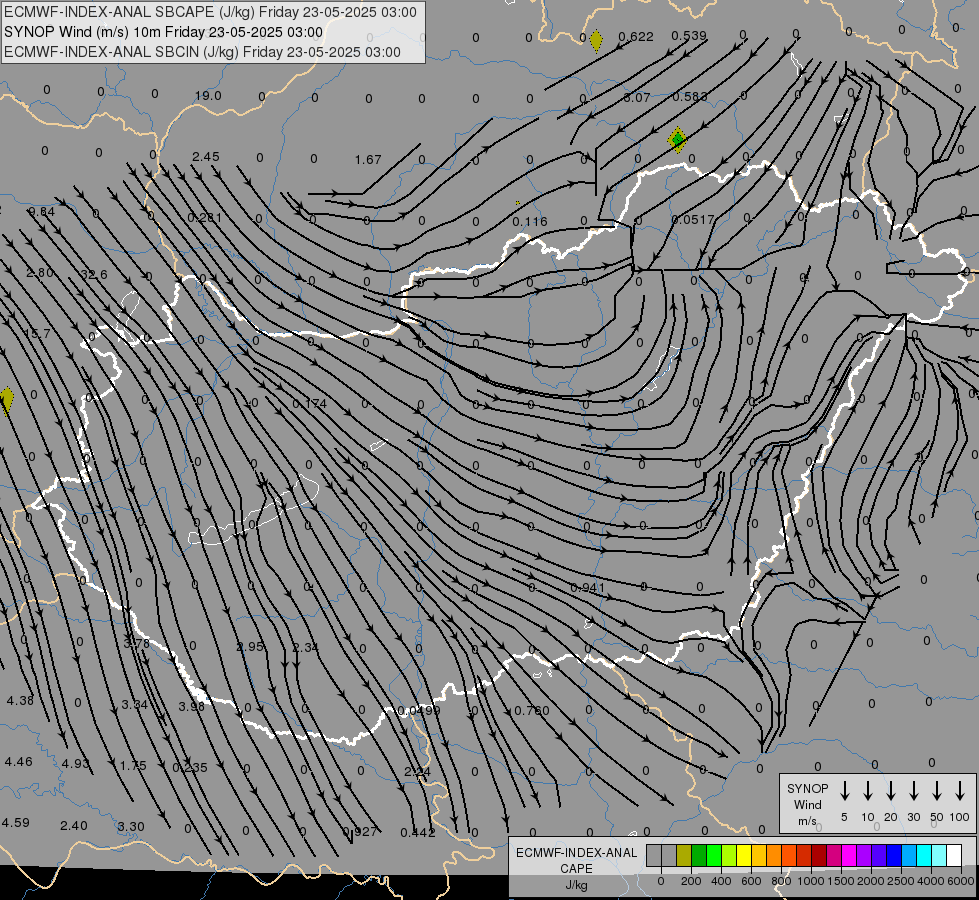This screenshot has width=979, height=900.
Task: Click the 30 m/s wind arrow in legend
Action: (913, 791)
